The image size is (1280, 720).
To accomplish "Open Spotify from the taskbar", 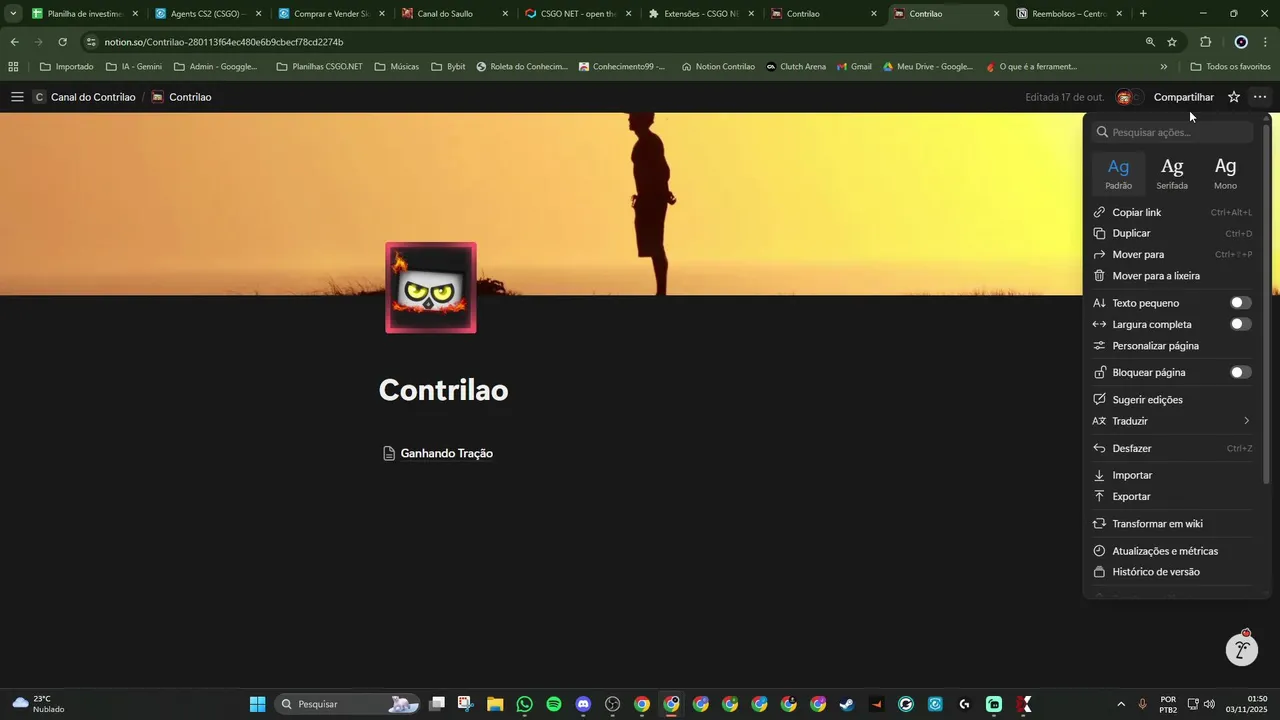I will point(554,704).
